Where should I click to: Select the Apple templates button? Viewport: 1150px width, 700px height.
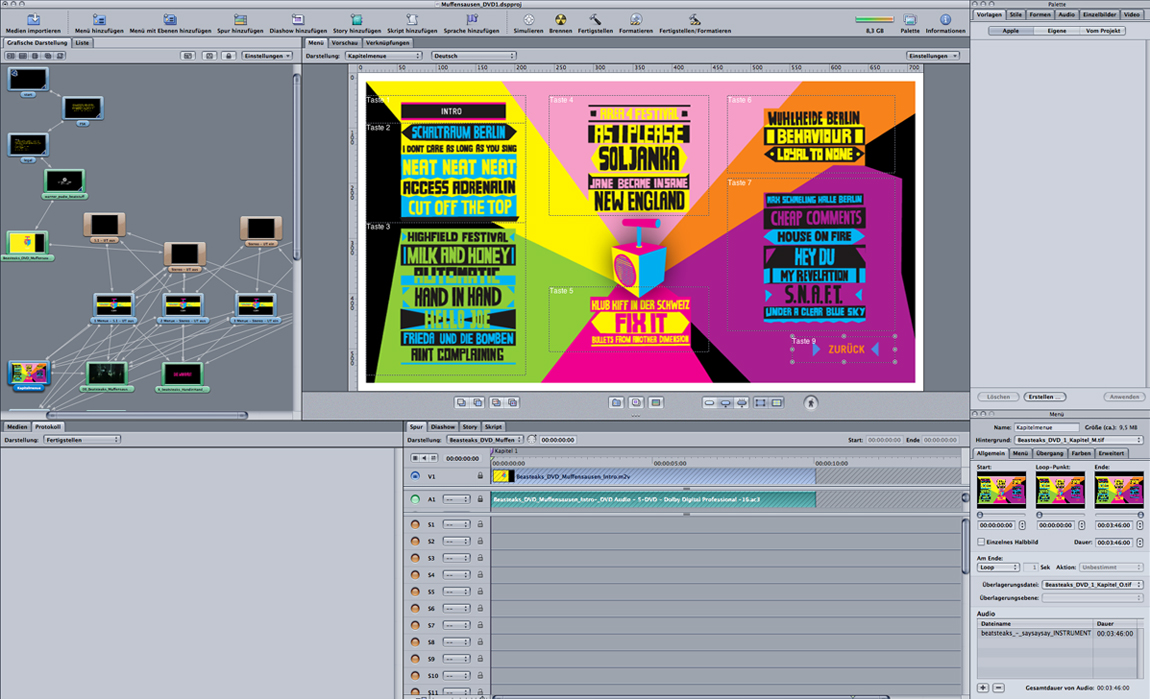pos(1011,31)
